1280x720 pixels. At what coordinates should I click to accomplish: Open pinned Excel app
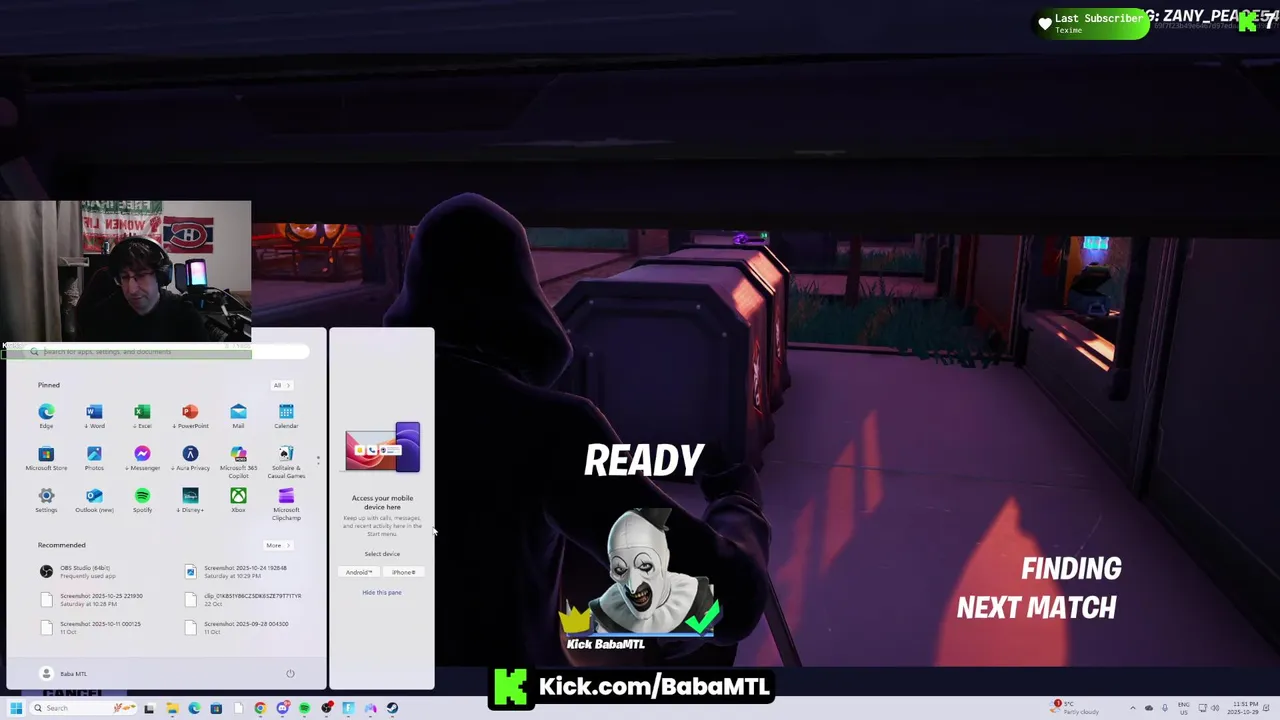pos(142,416)
